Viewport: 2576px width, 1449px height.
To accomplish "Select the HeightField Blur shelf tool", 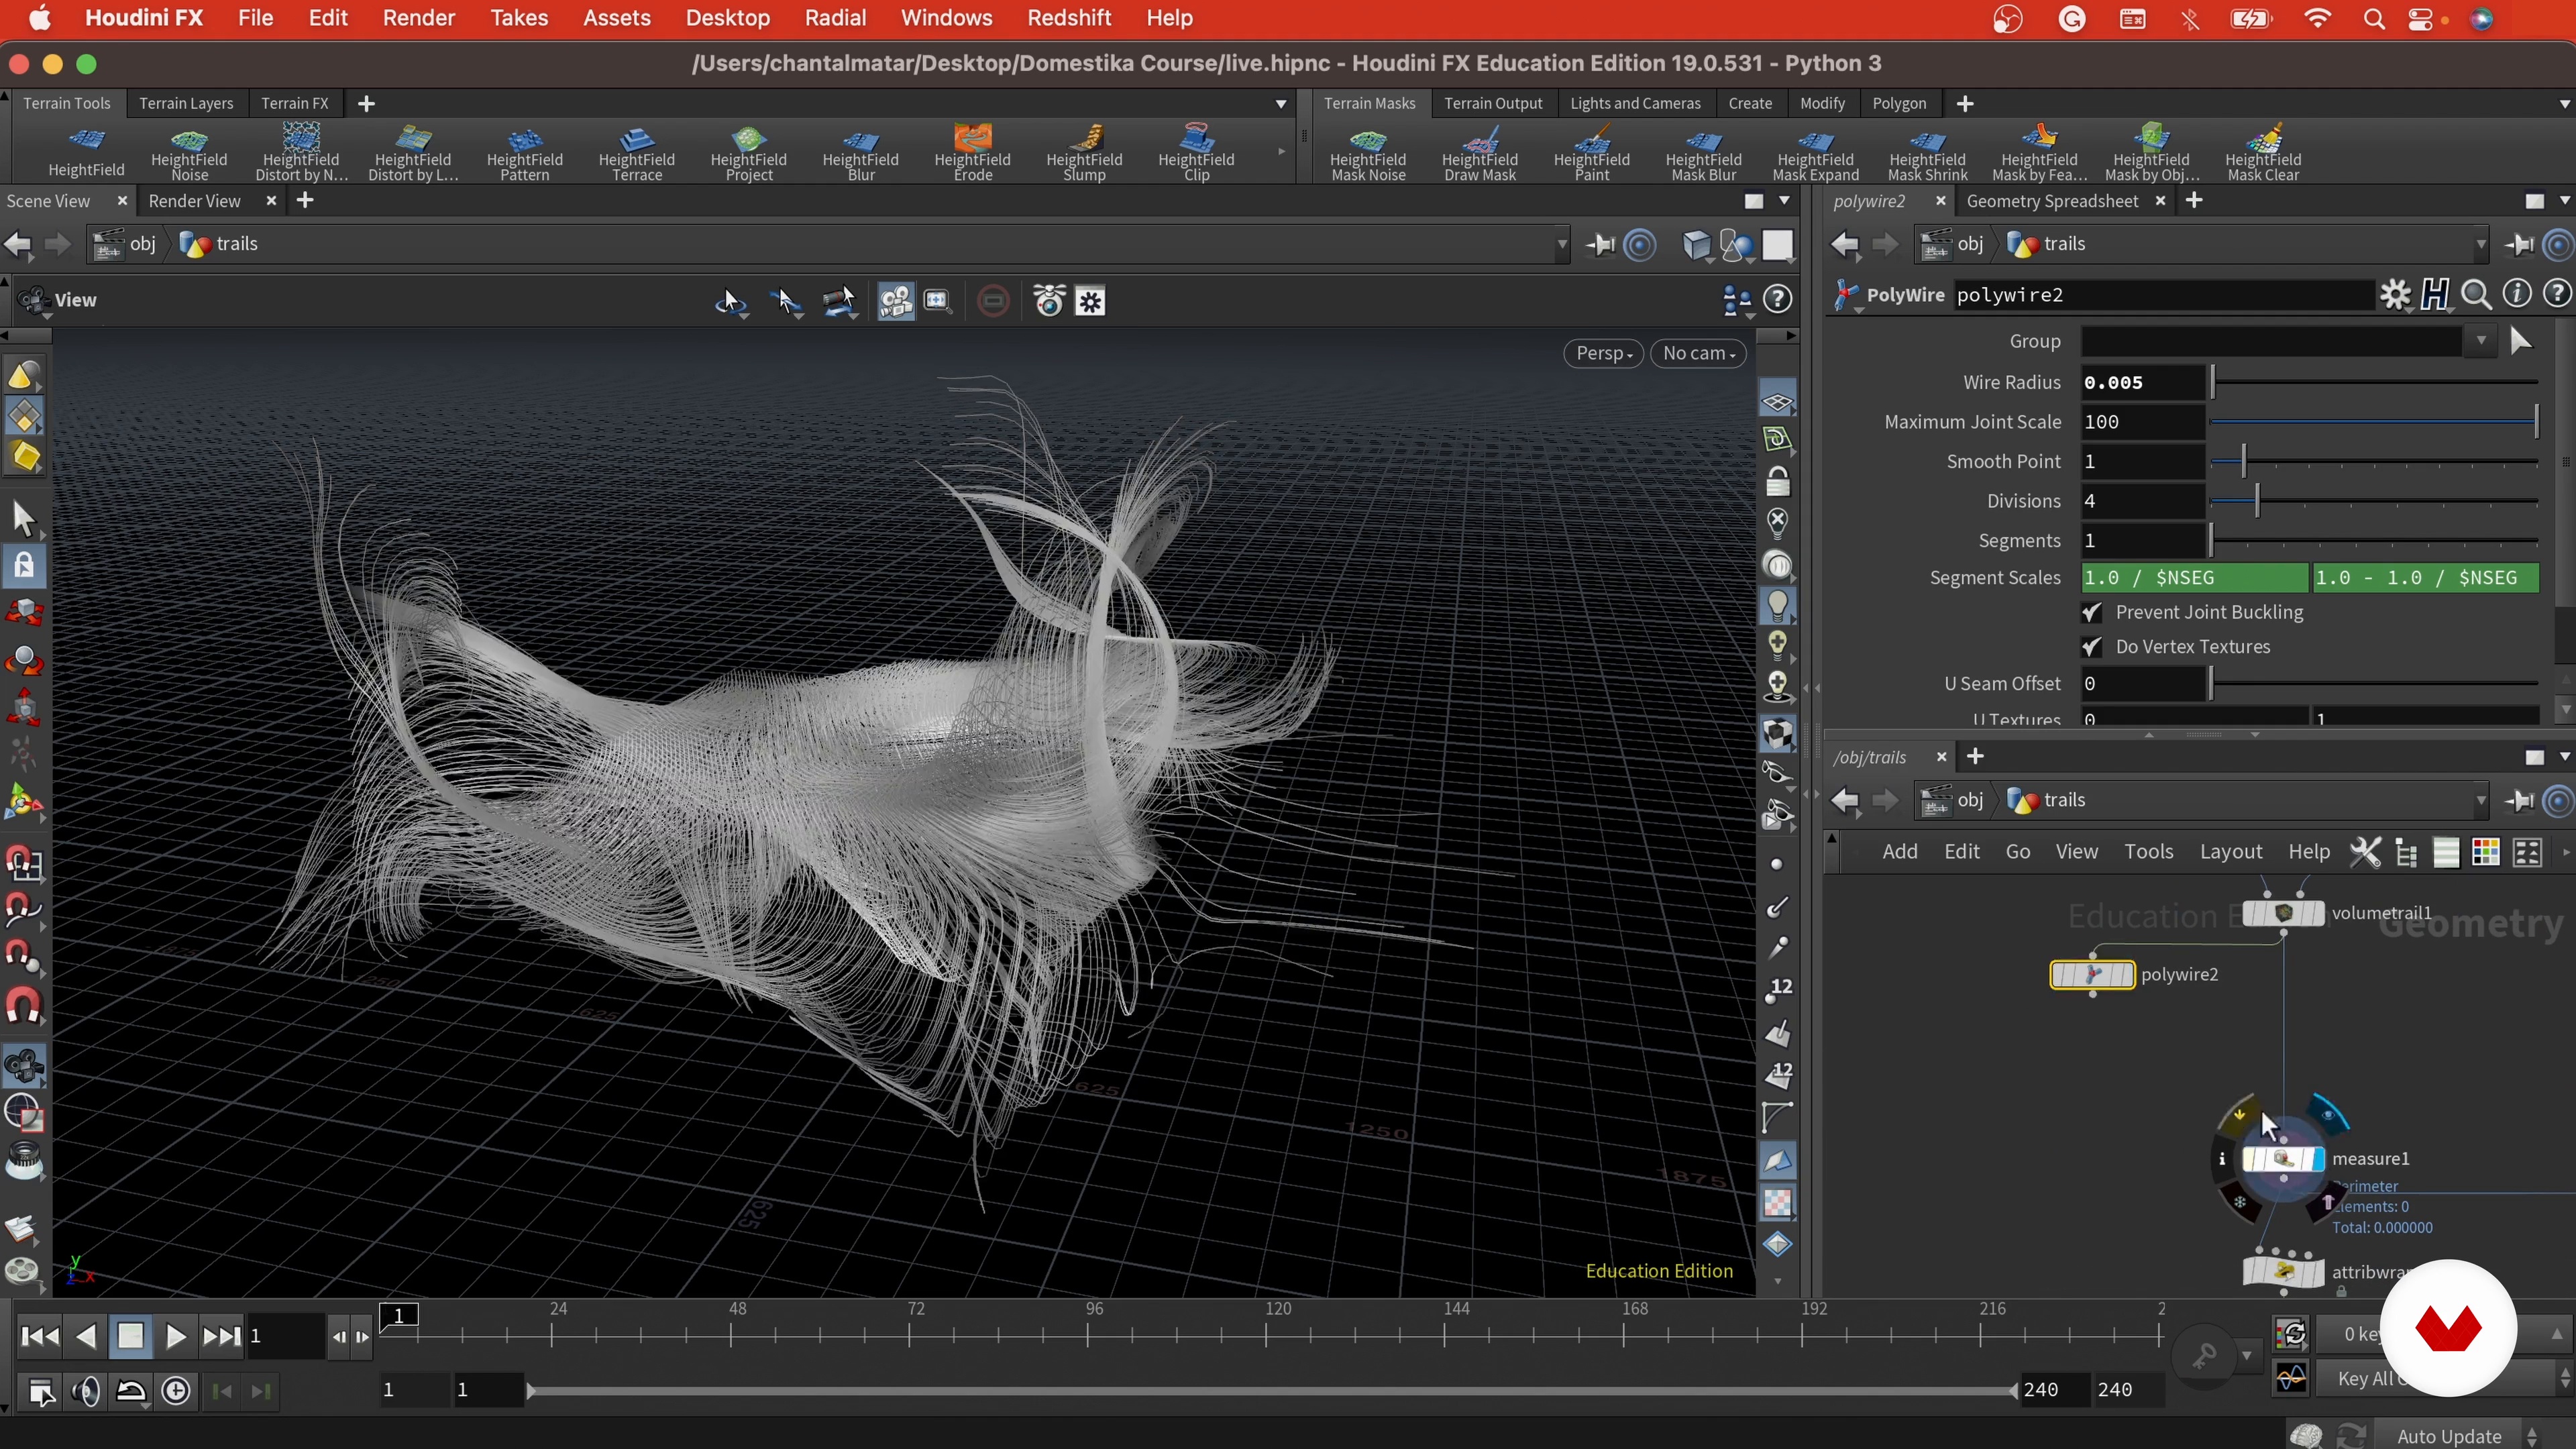I will 861,152.
